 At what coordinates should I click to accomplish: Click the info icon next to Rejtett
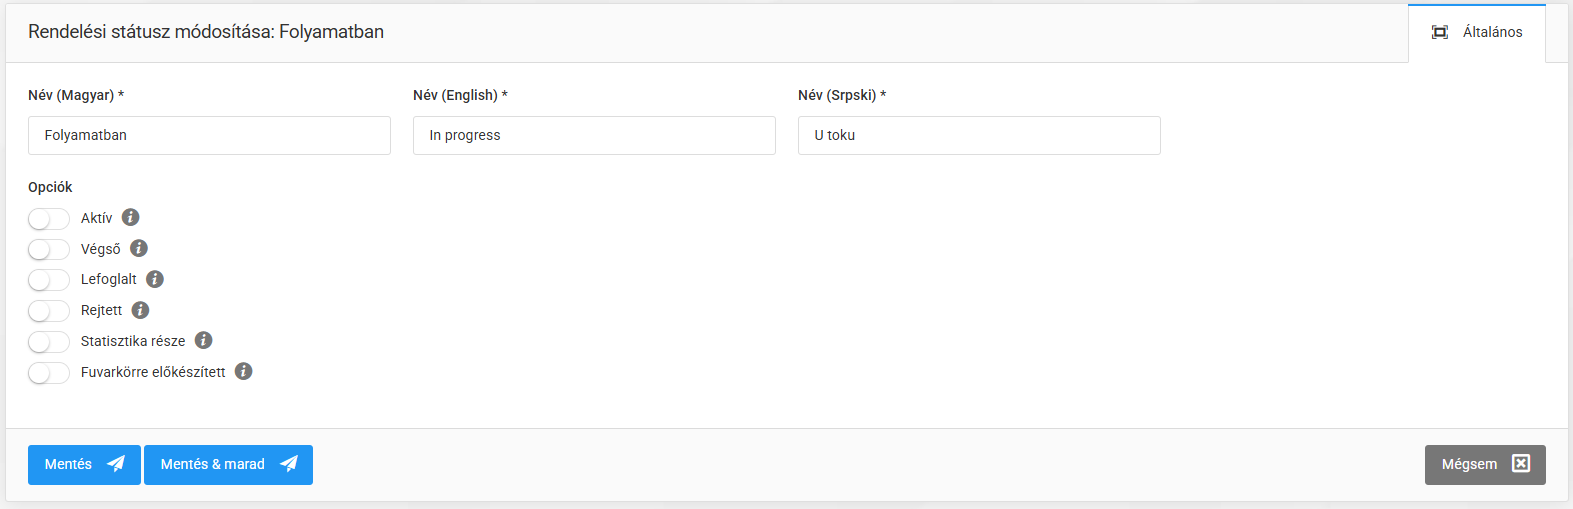[x=141, y=310]
